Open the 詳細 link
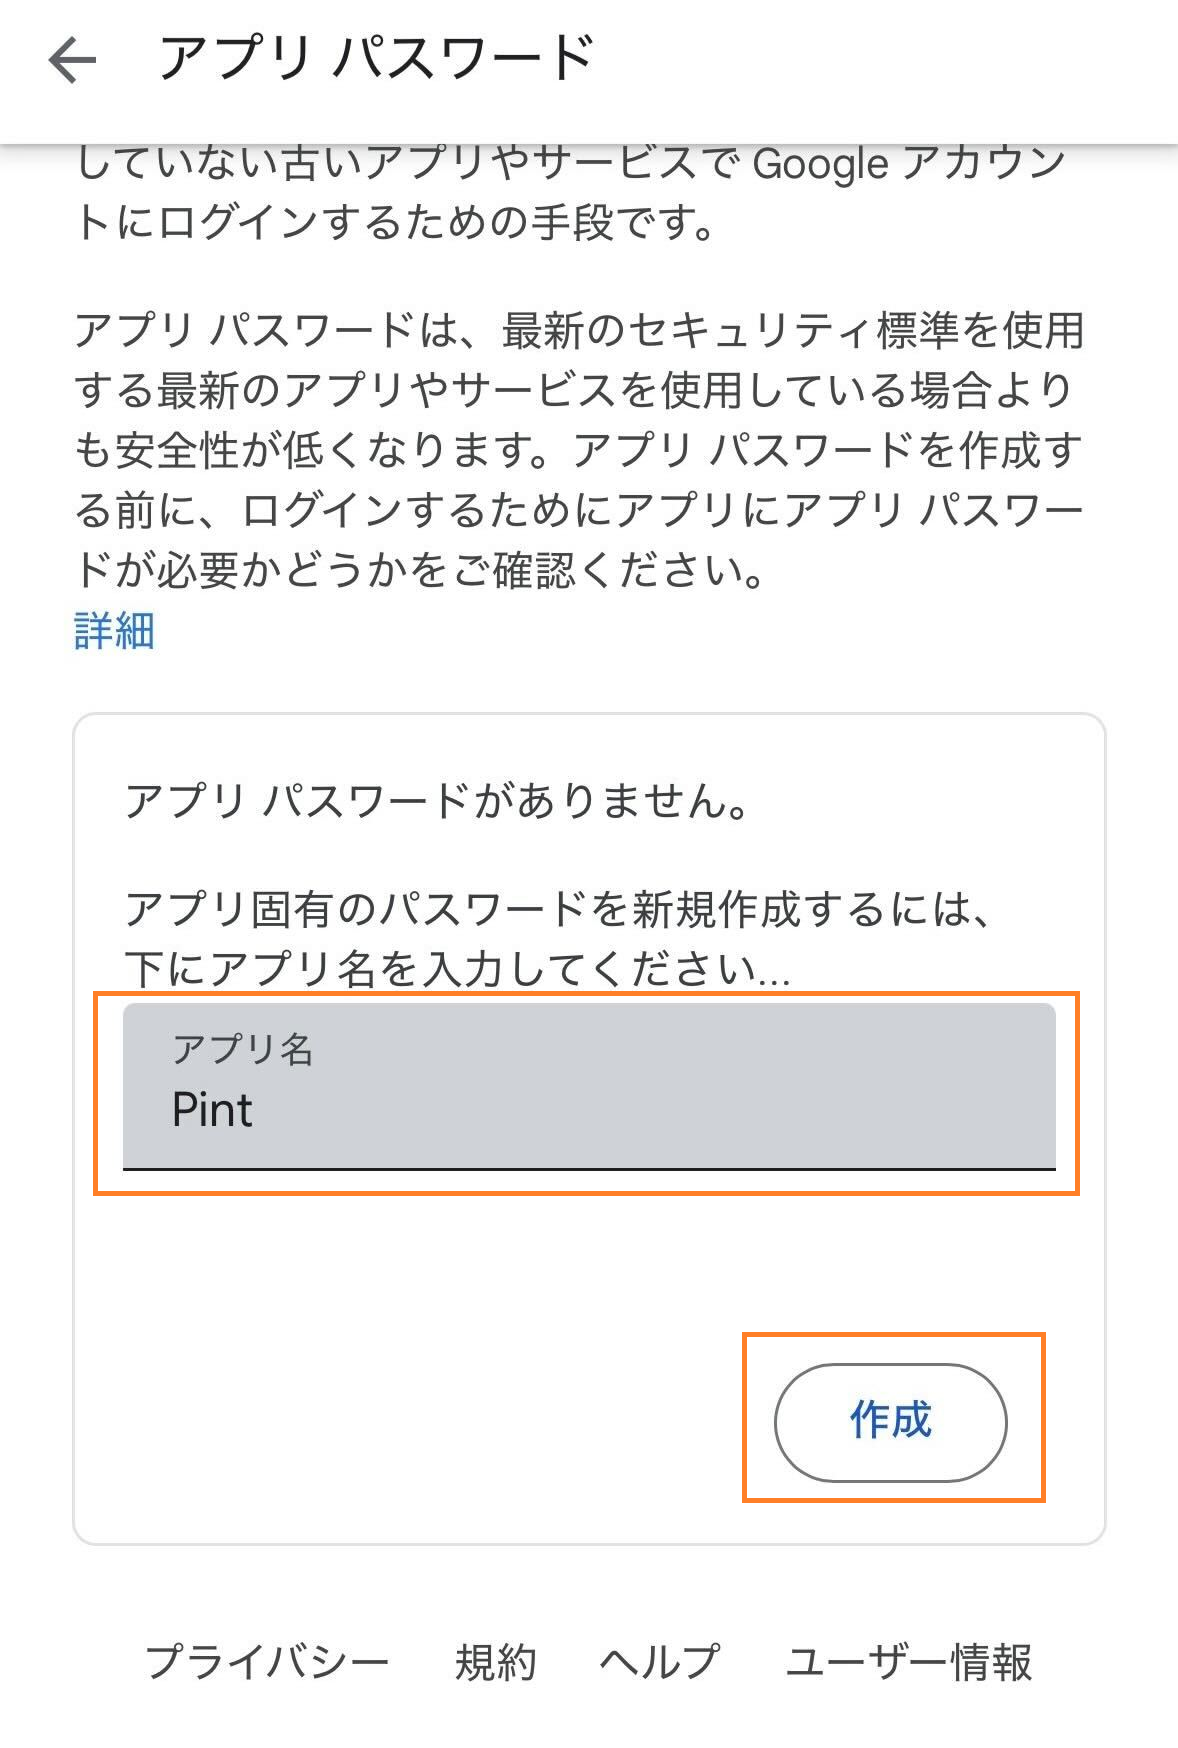 pyautogui.click(x=114, y=631)
